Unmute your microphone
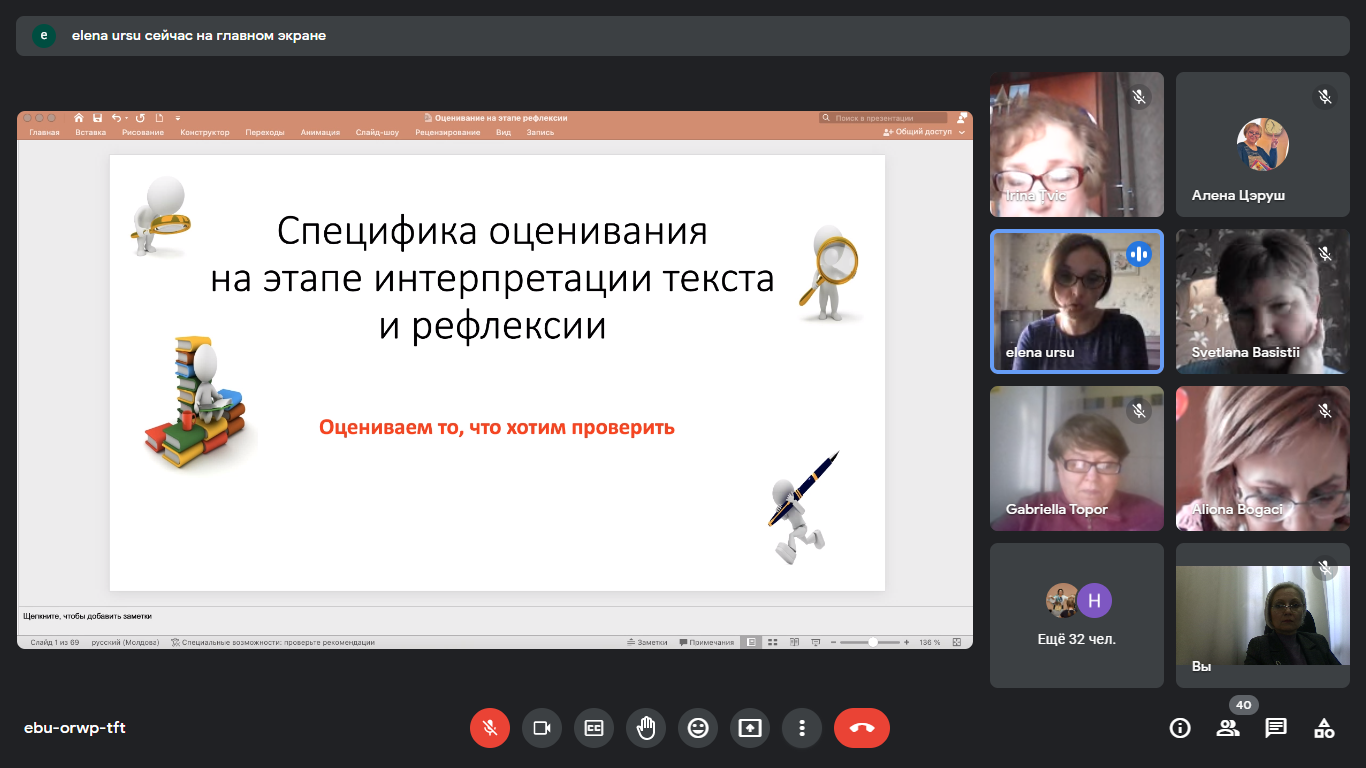This screenshot has width=1366, height=768. (490, 728)
